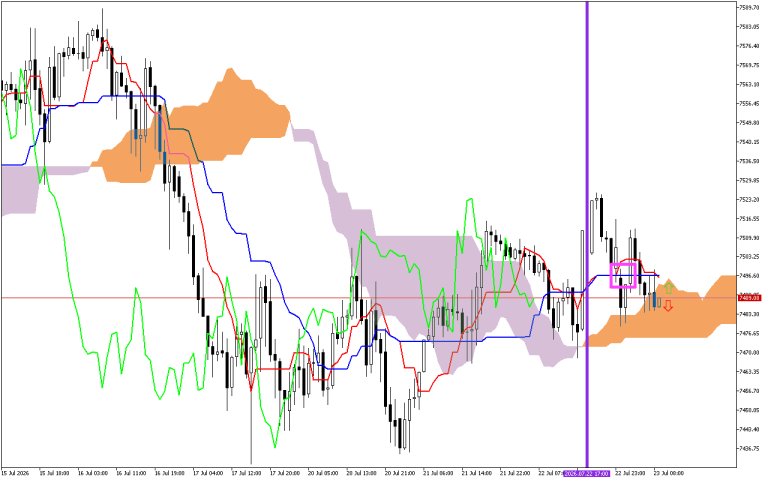Click the 15 Jul 2026 time label
The image size is (768, 480).
coord(15,474)
